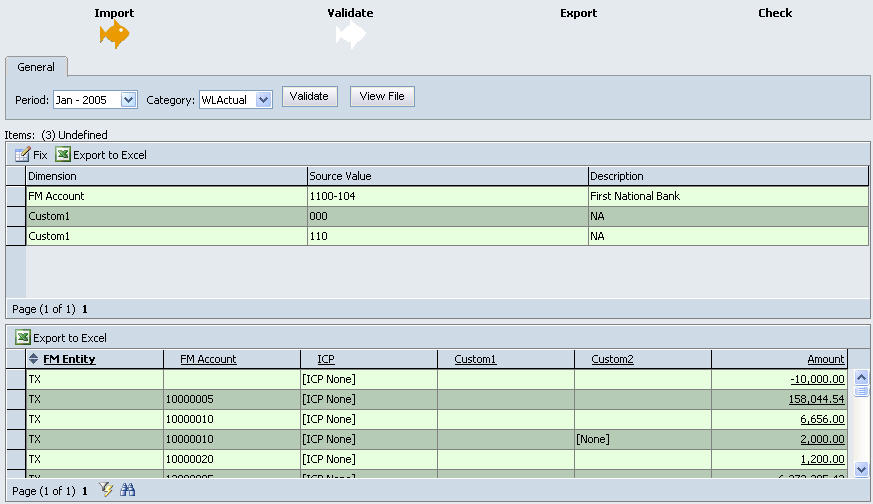
Task: Go to the Validate workflow step
Action: click(350, 13)
